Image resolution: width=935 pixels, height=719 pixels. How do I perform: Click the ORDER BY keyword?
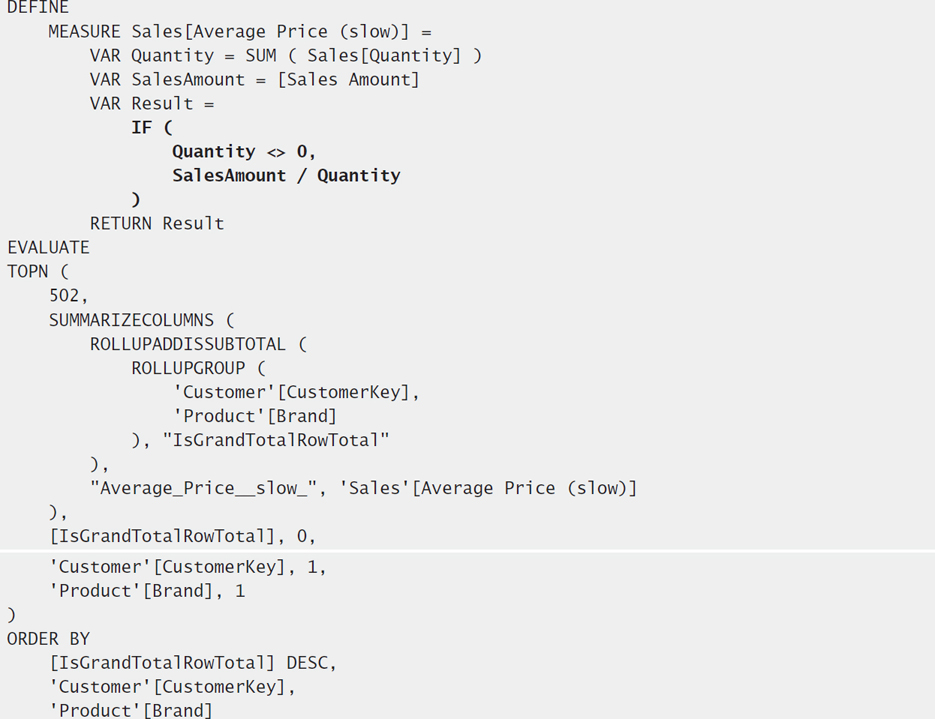pos(48,639)
